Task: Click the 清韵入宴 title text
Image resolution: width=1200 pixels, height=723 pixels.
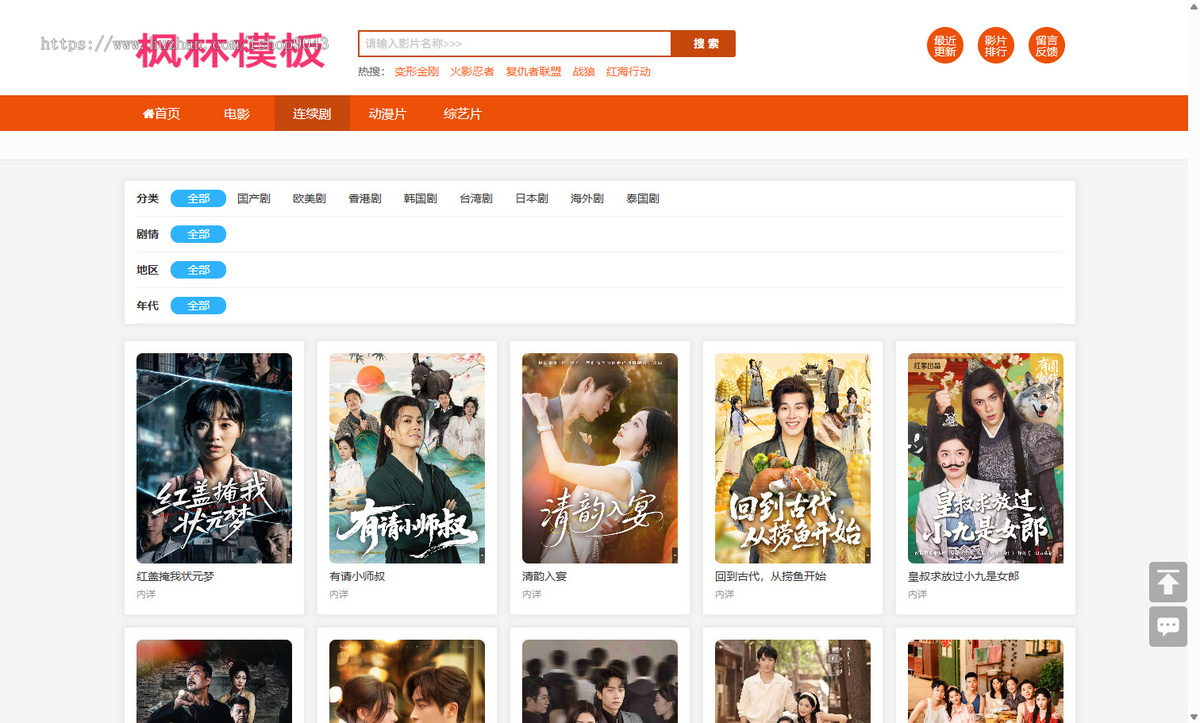Action: [545, 577]
